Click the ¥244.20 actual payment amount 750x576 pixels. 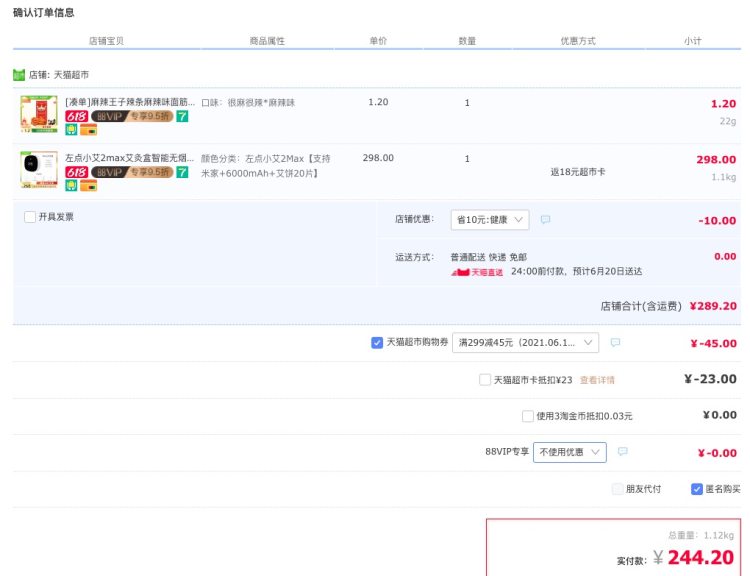pyautogui.click(x=694, y=558)
